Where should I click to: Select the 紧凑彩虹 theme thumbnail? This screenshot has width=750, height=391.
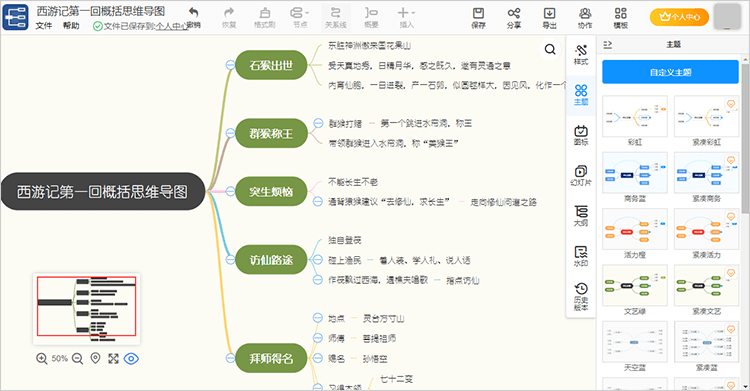[x=706, y=116]
